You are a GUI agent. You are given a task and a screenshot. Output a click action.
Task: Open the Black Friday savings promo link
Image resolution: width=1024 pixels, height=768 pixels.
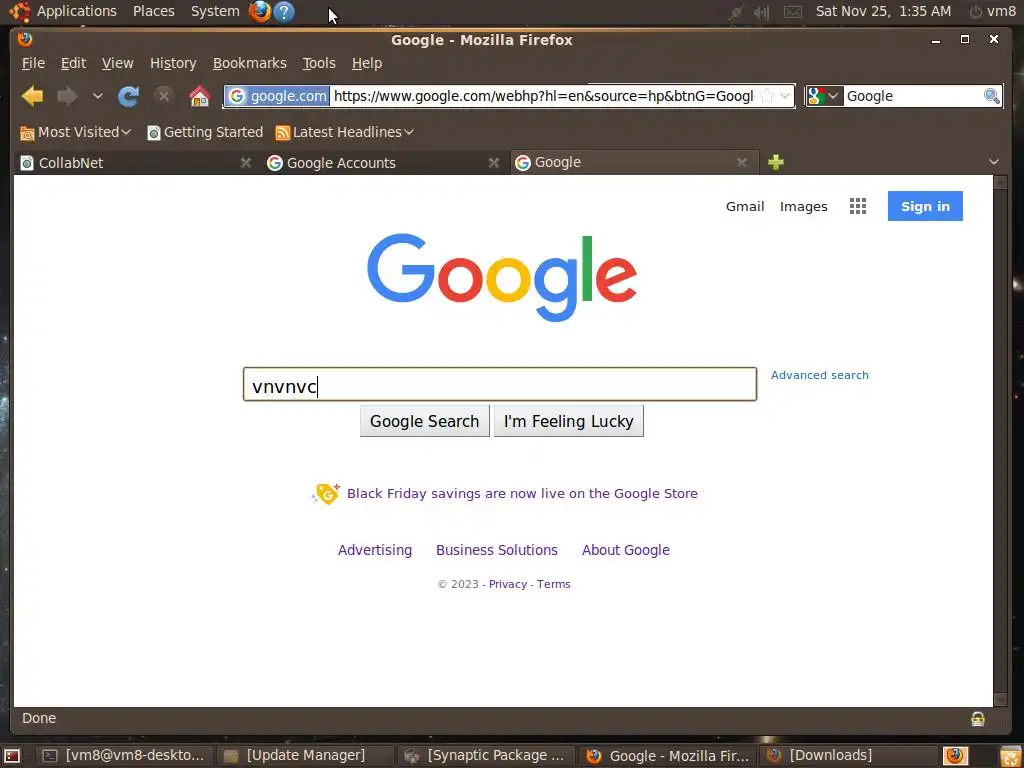coord(522,494)
